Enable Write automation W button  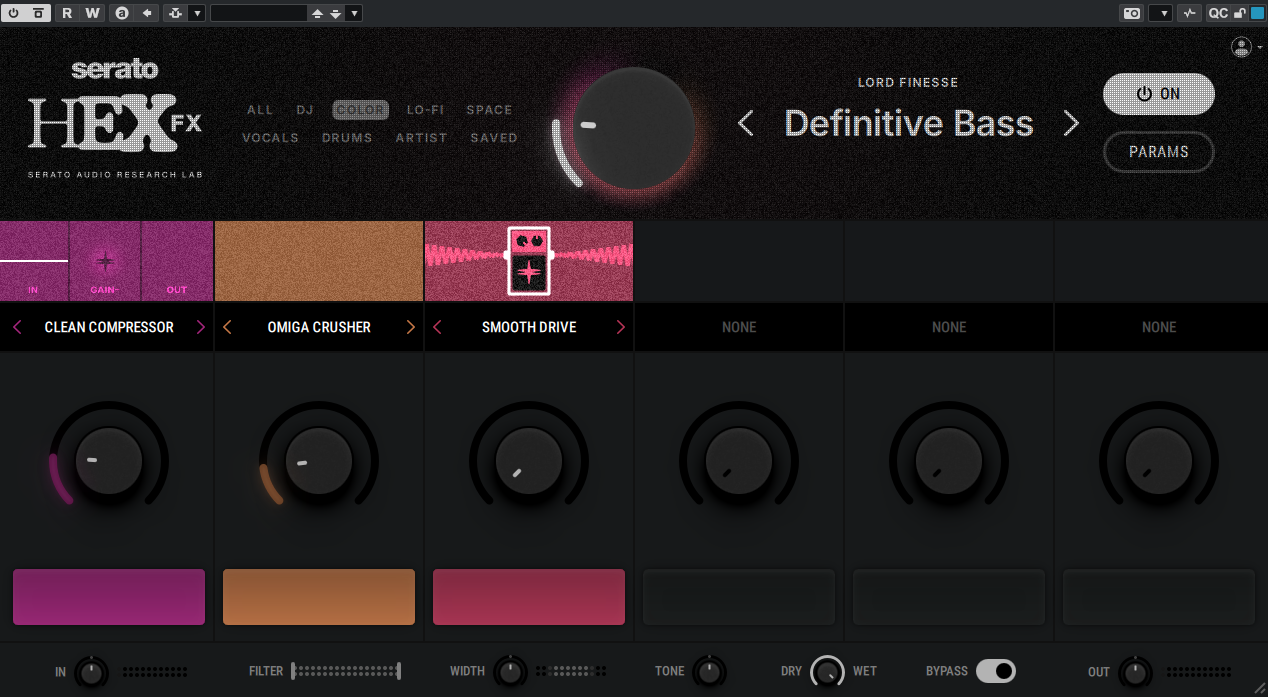click(x=92, y=13)
